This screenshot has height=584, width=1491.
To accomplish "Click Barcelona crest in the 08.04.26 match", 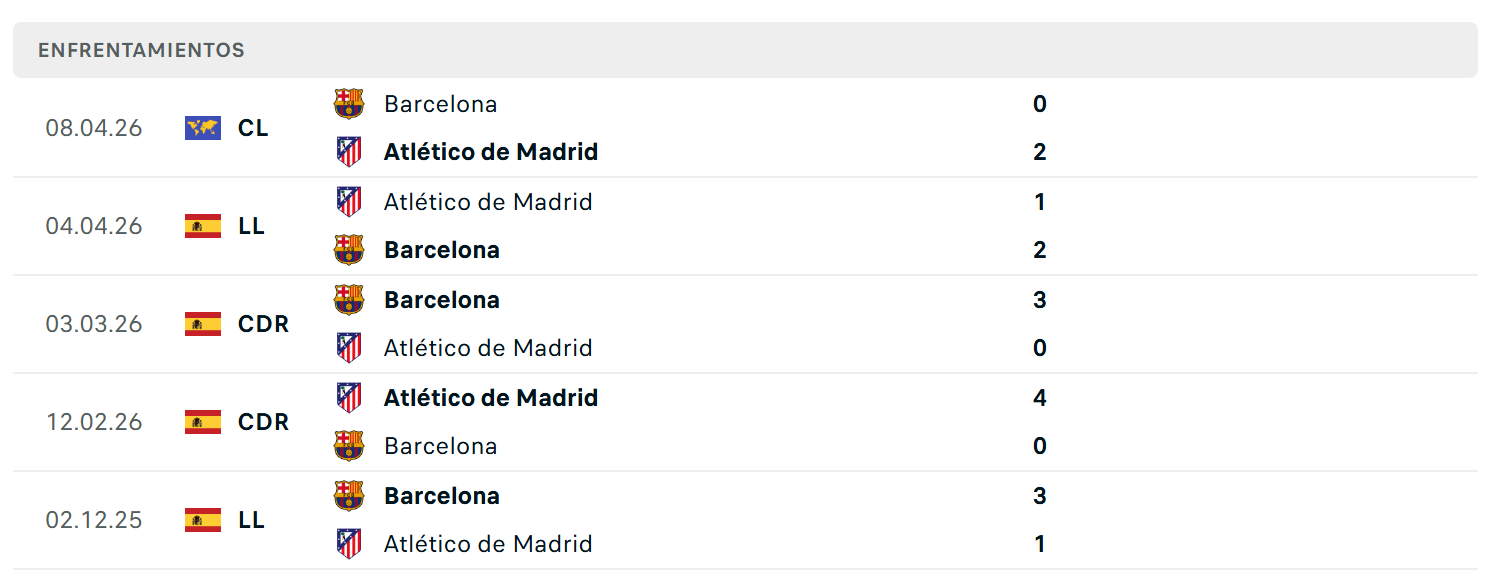I will pyautogui.click(x=349, y=104).
